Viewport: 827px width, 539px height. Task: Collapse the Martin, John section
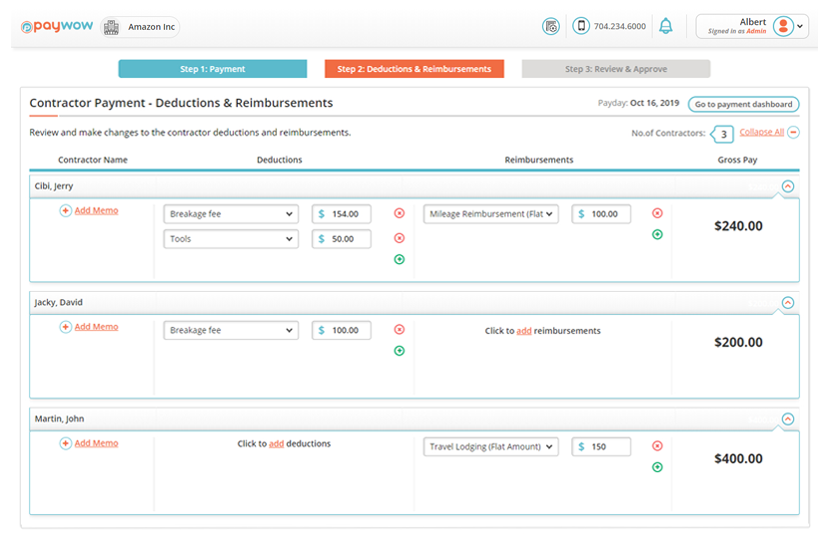click(788, 419)
